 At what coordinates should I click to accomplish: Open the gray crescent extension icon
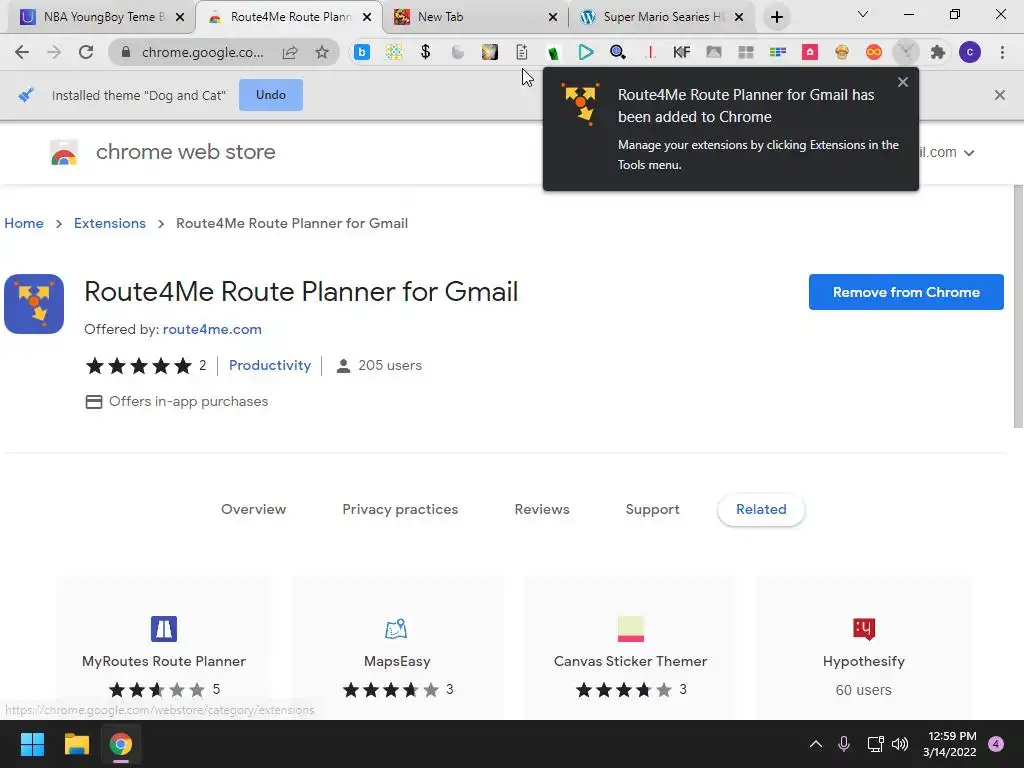[x=458, y=52]
